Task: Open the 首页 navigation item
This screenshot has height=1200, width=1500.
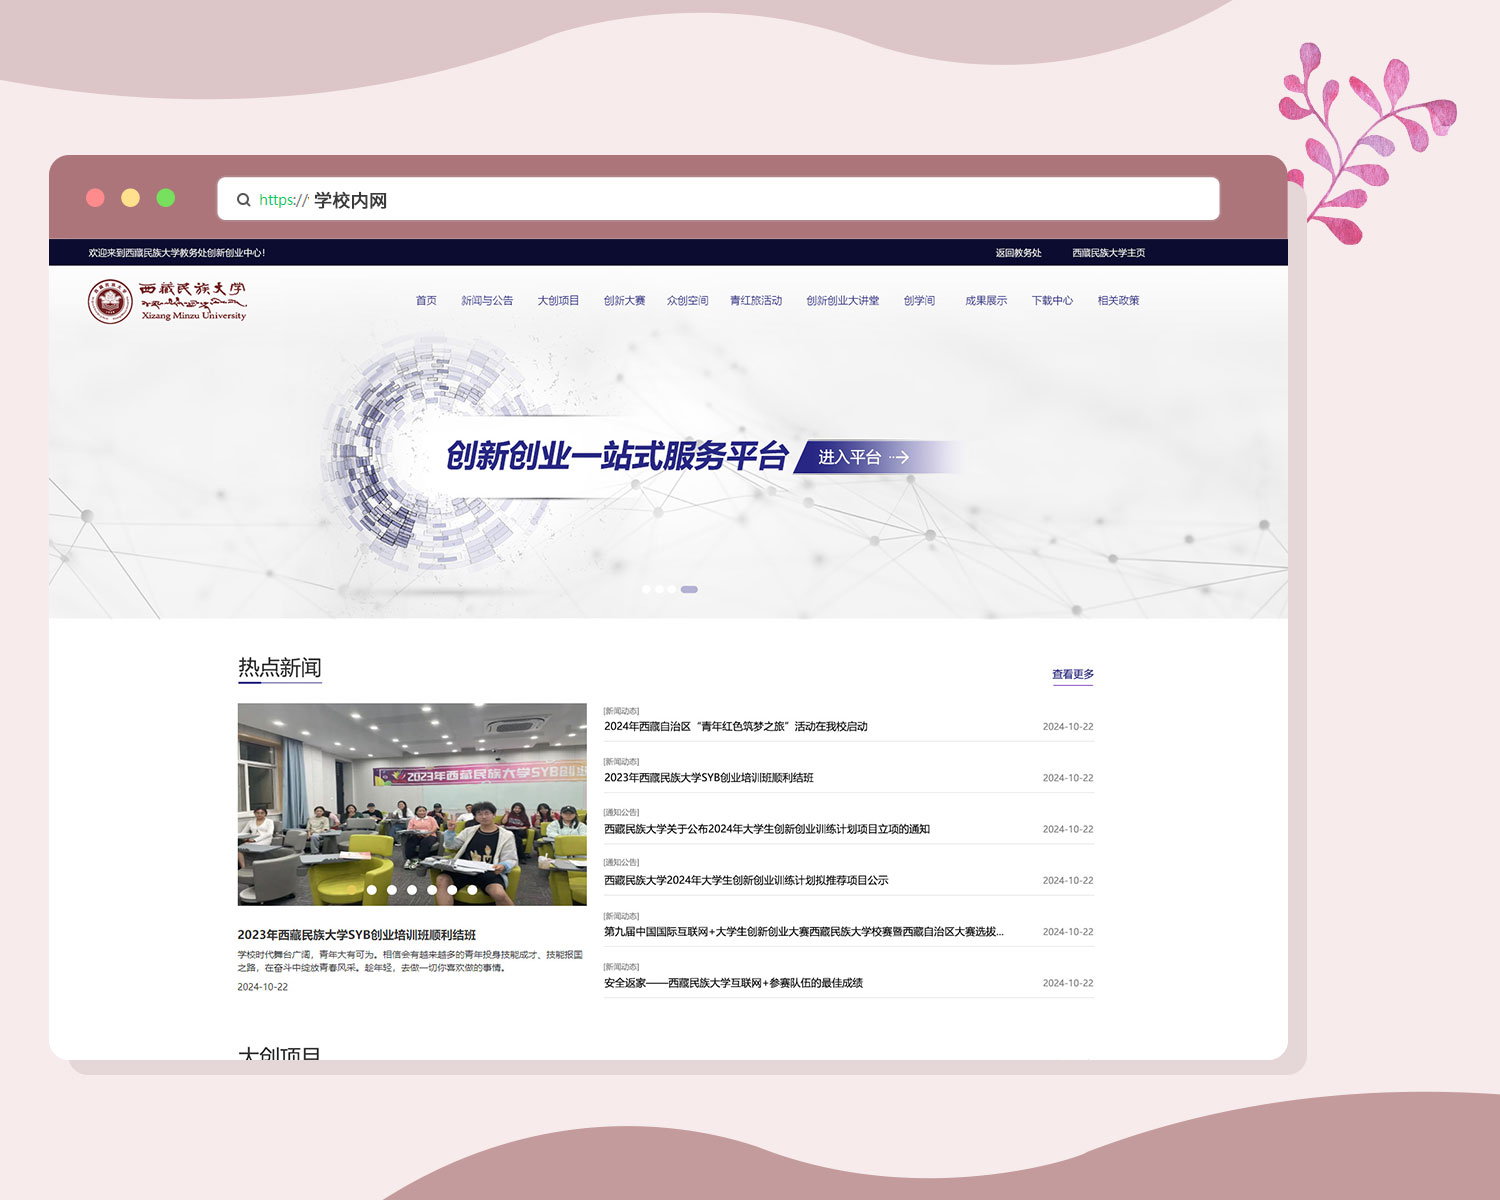Action: 426,300
